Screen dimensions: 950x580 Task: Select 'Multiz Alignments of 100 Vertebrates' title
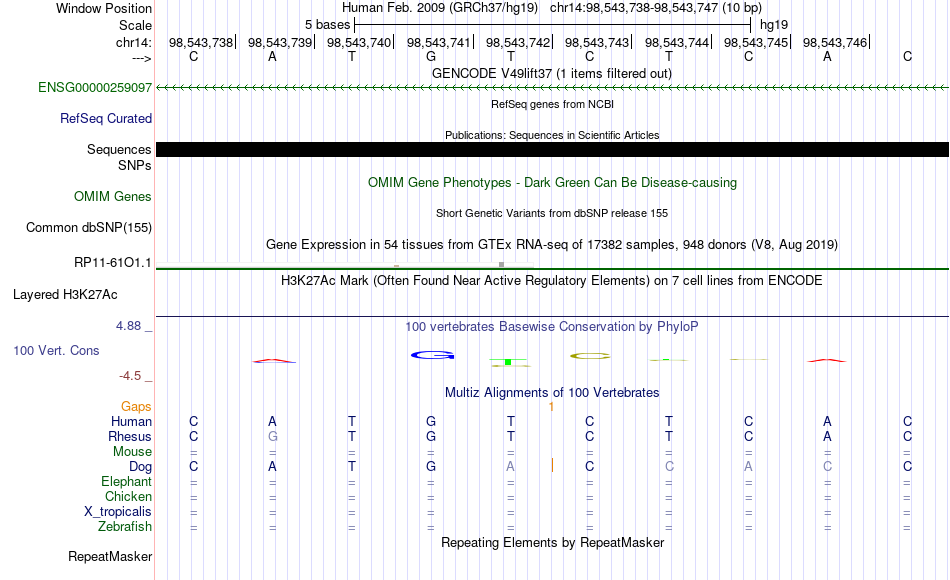point(552,392)
